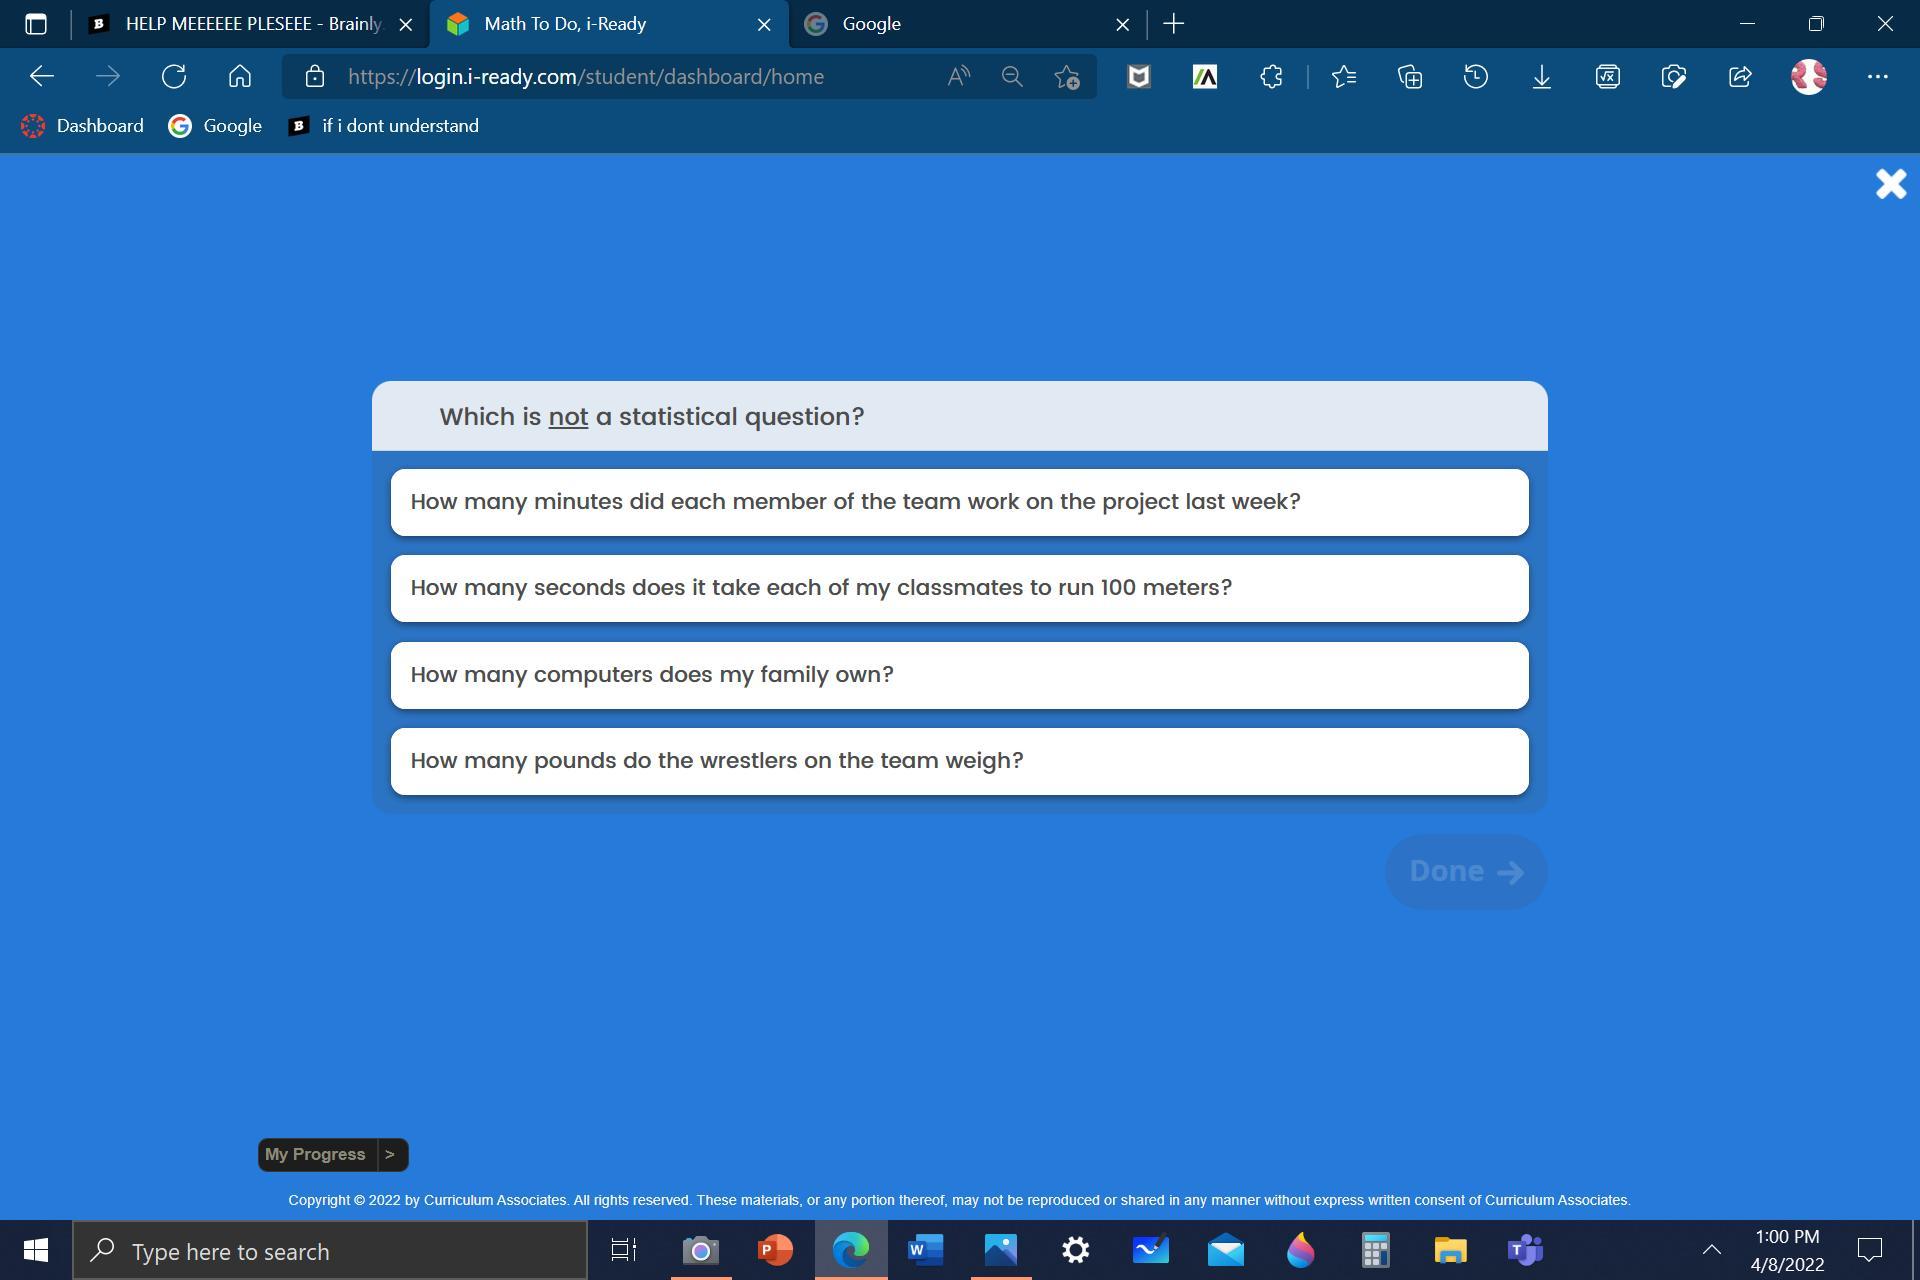Click the browser home icon
The width and height of the screenshot is (1920, 1280).
(240, 77)
